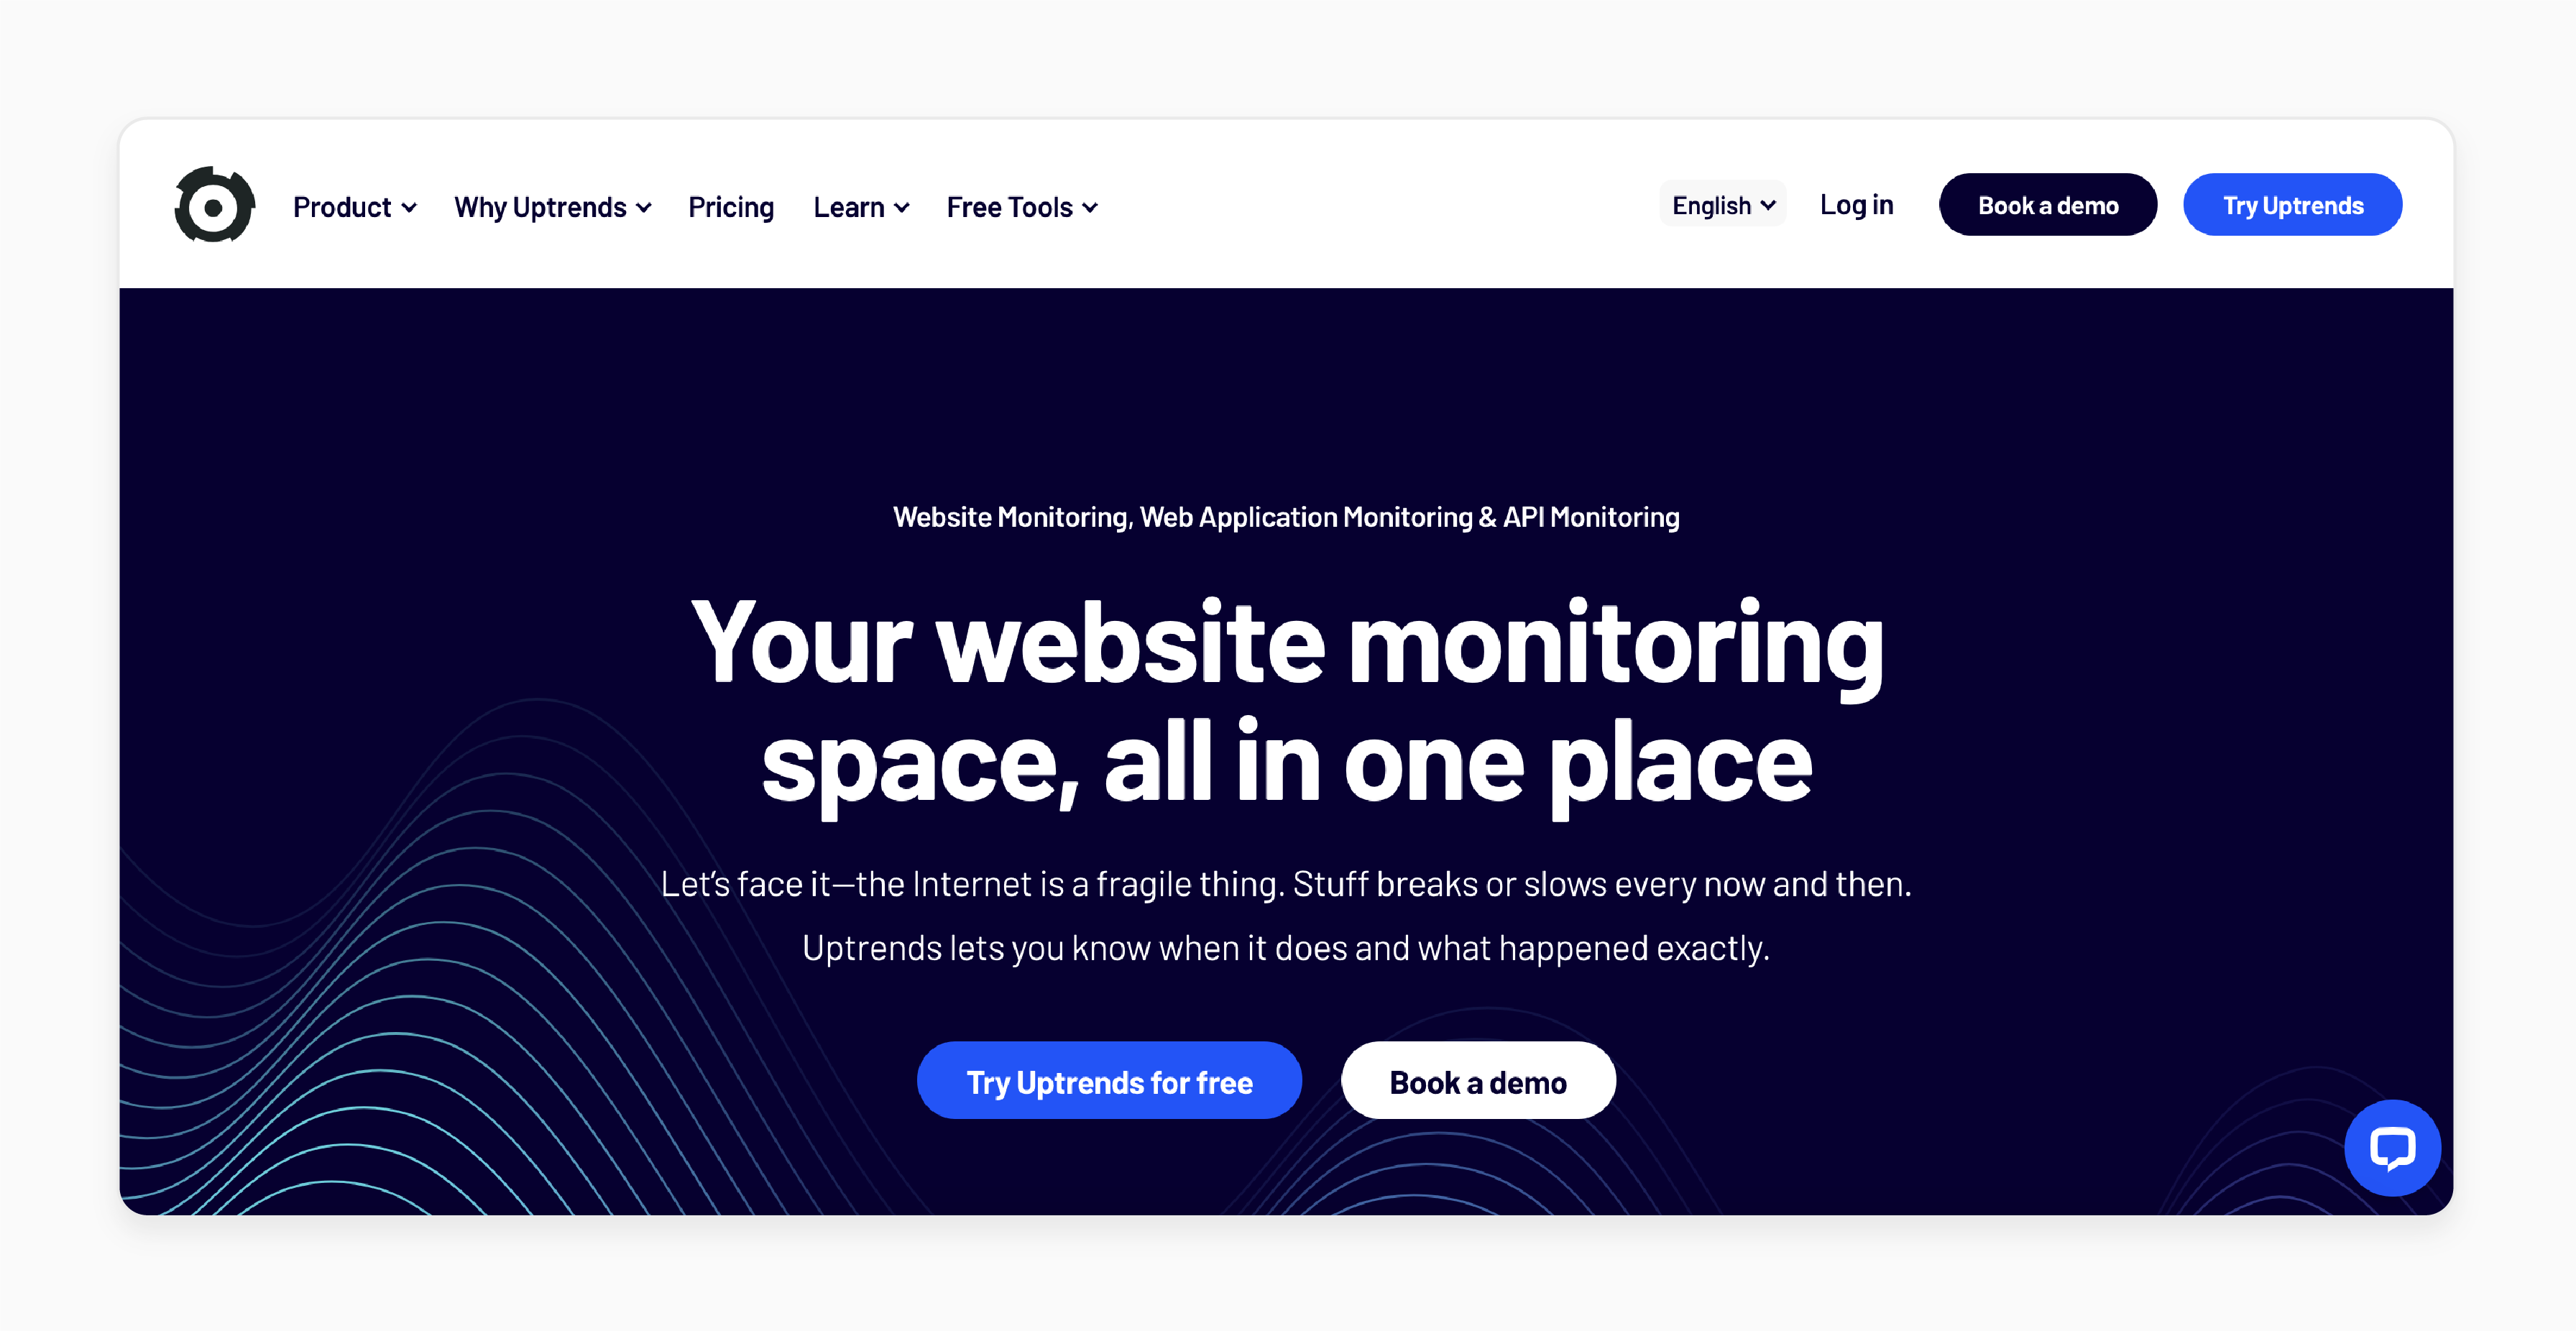
Task: Click the Log in link
Action: 1857,206
